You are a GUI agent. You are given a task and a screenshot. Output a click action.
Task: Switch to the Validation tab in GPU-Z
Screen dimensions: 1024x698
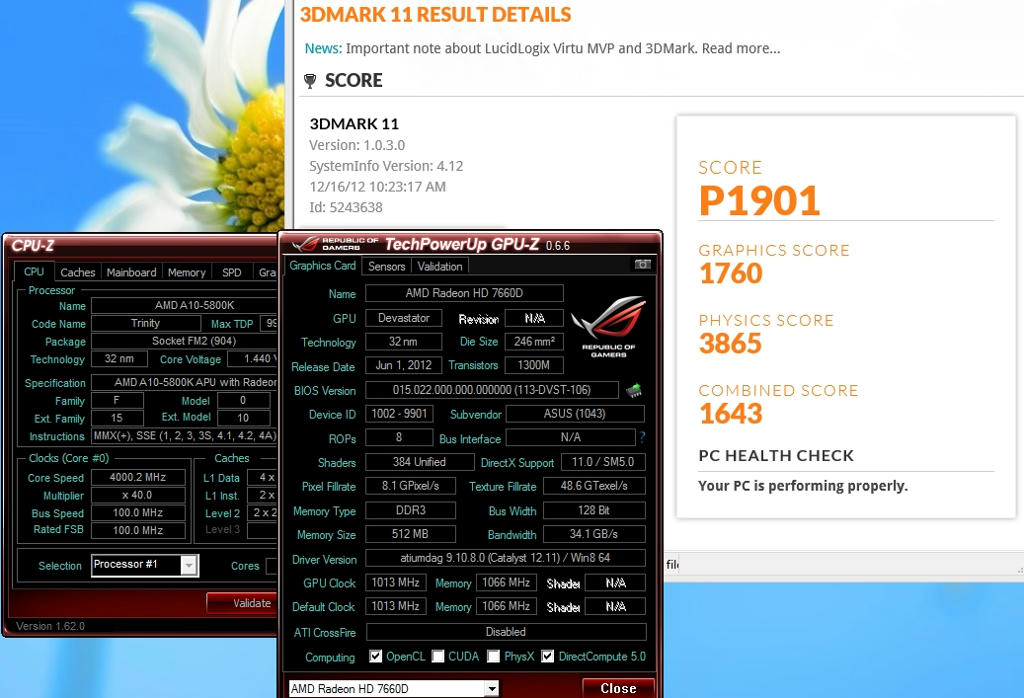[440, 266]
